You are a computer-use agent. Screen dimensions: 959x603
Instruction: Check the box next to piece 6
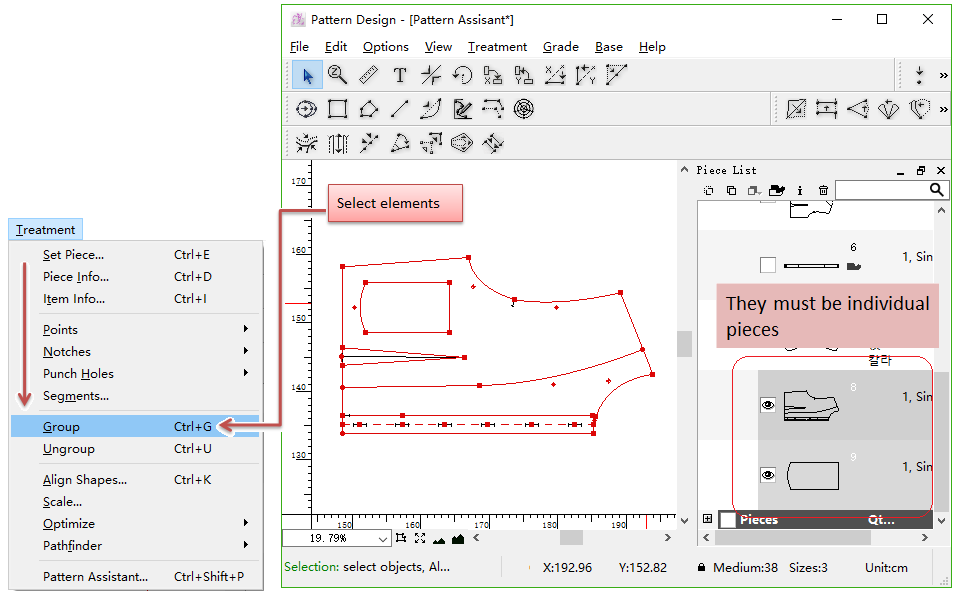pyautogui.click(x=768, y=265)
